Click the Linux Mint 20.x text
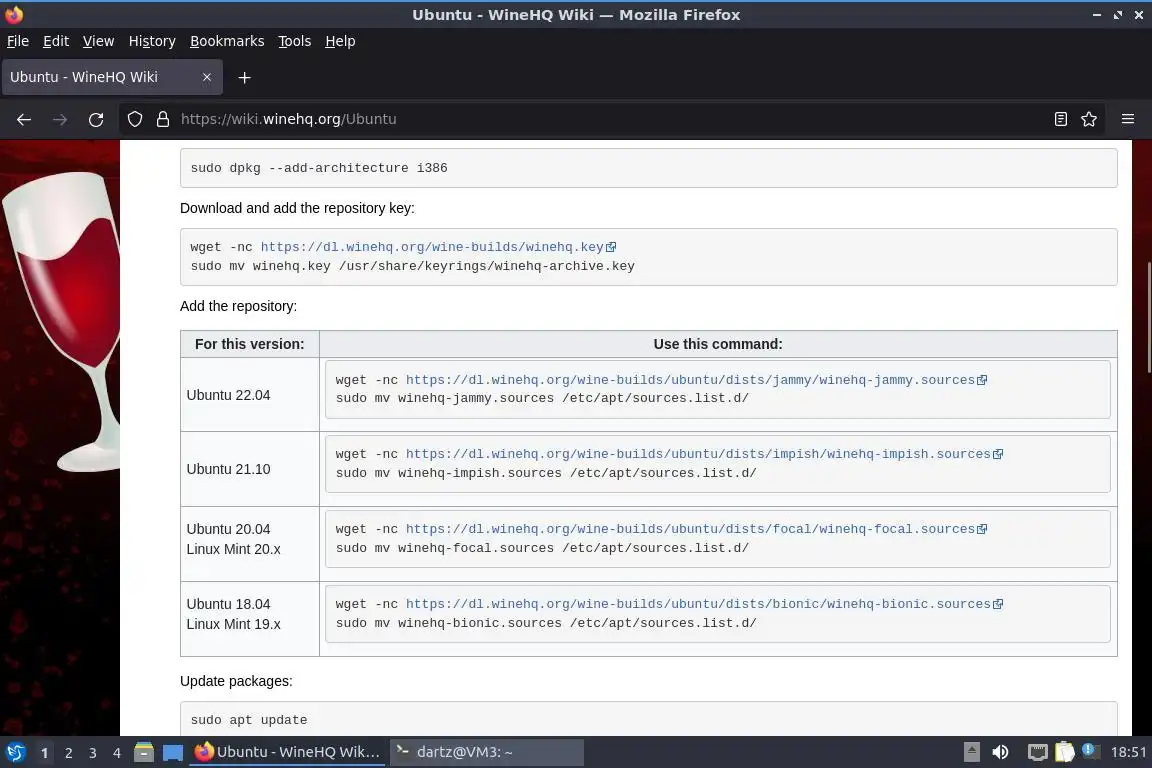The width and height of the screenshot is (1152, 768). 234,549
